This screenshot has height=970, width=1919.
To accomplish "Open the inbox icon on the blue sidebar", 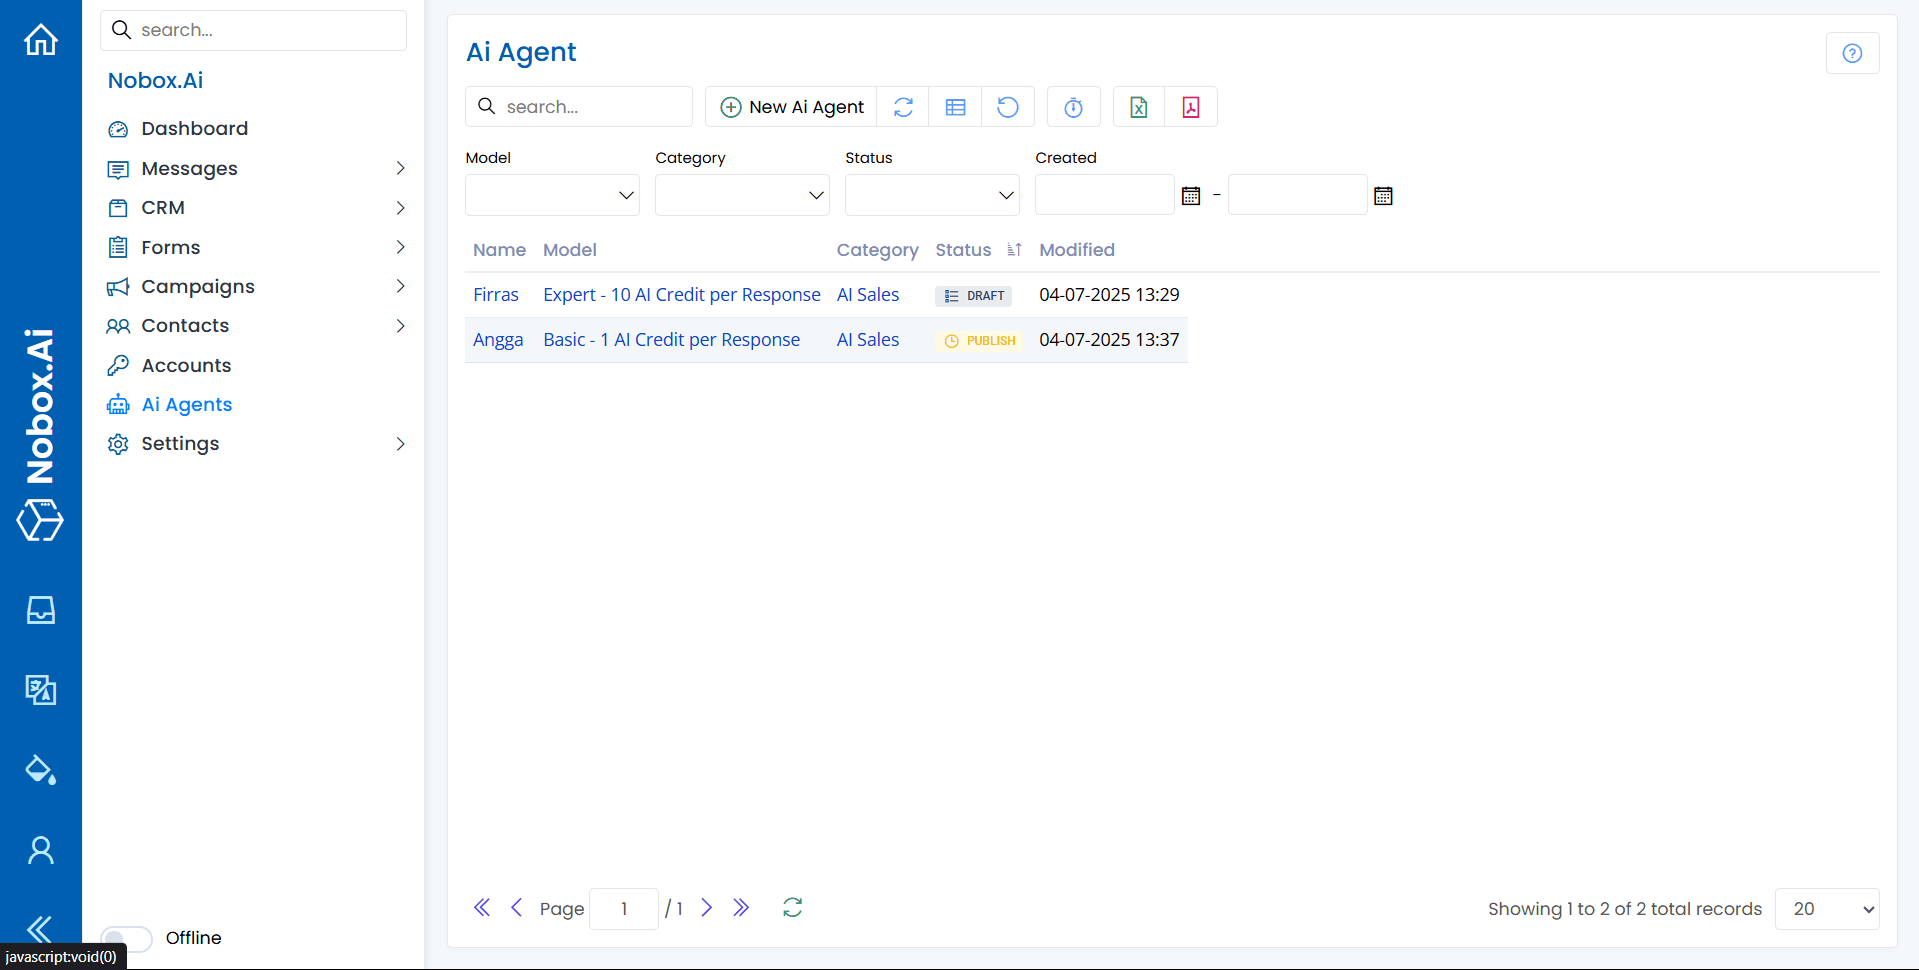I will (40, 610).
